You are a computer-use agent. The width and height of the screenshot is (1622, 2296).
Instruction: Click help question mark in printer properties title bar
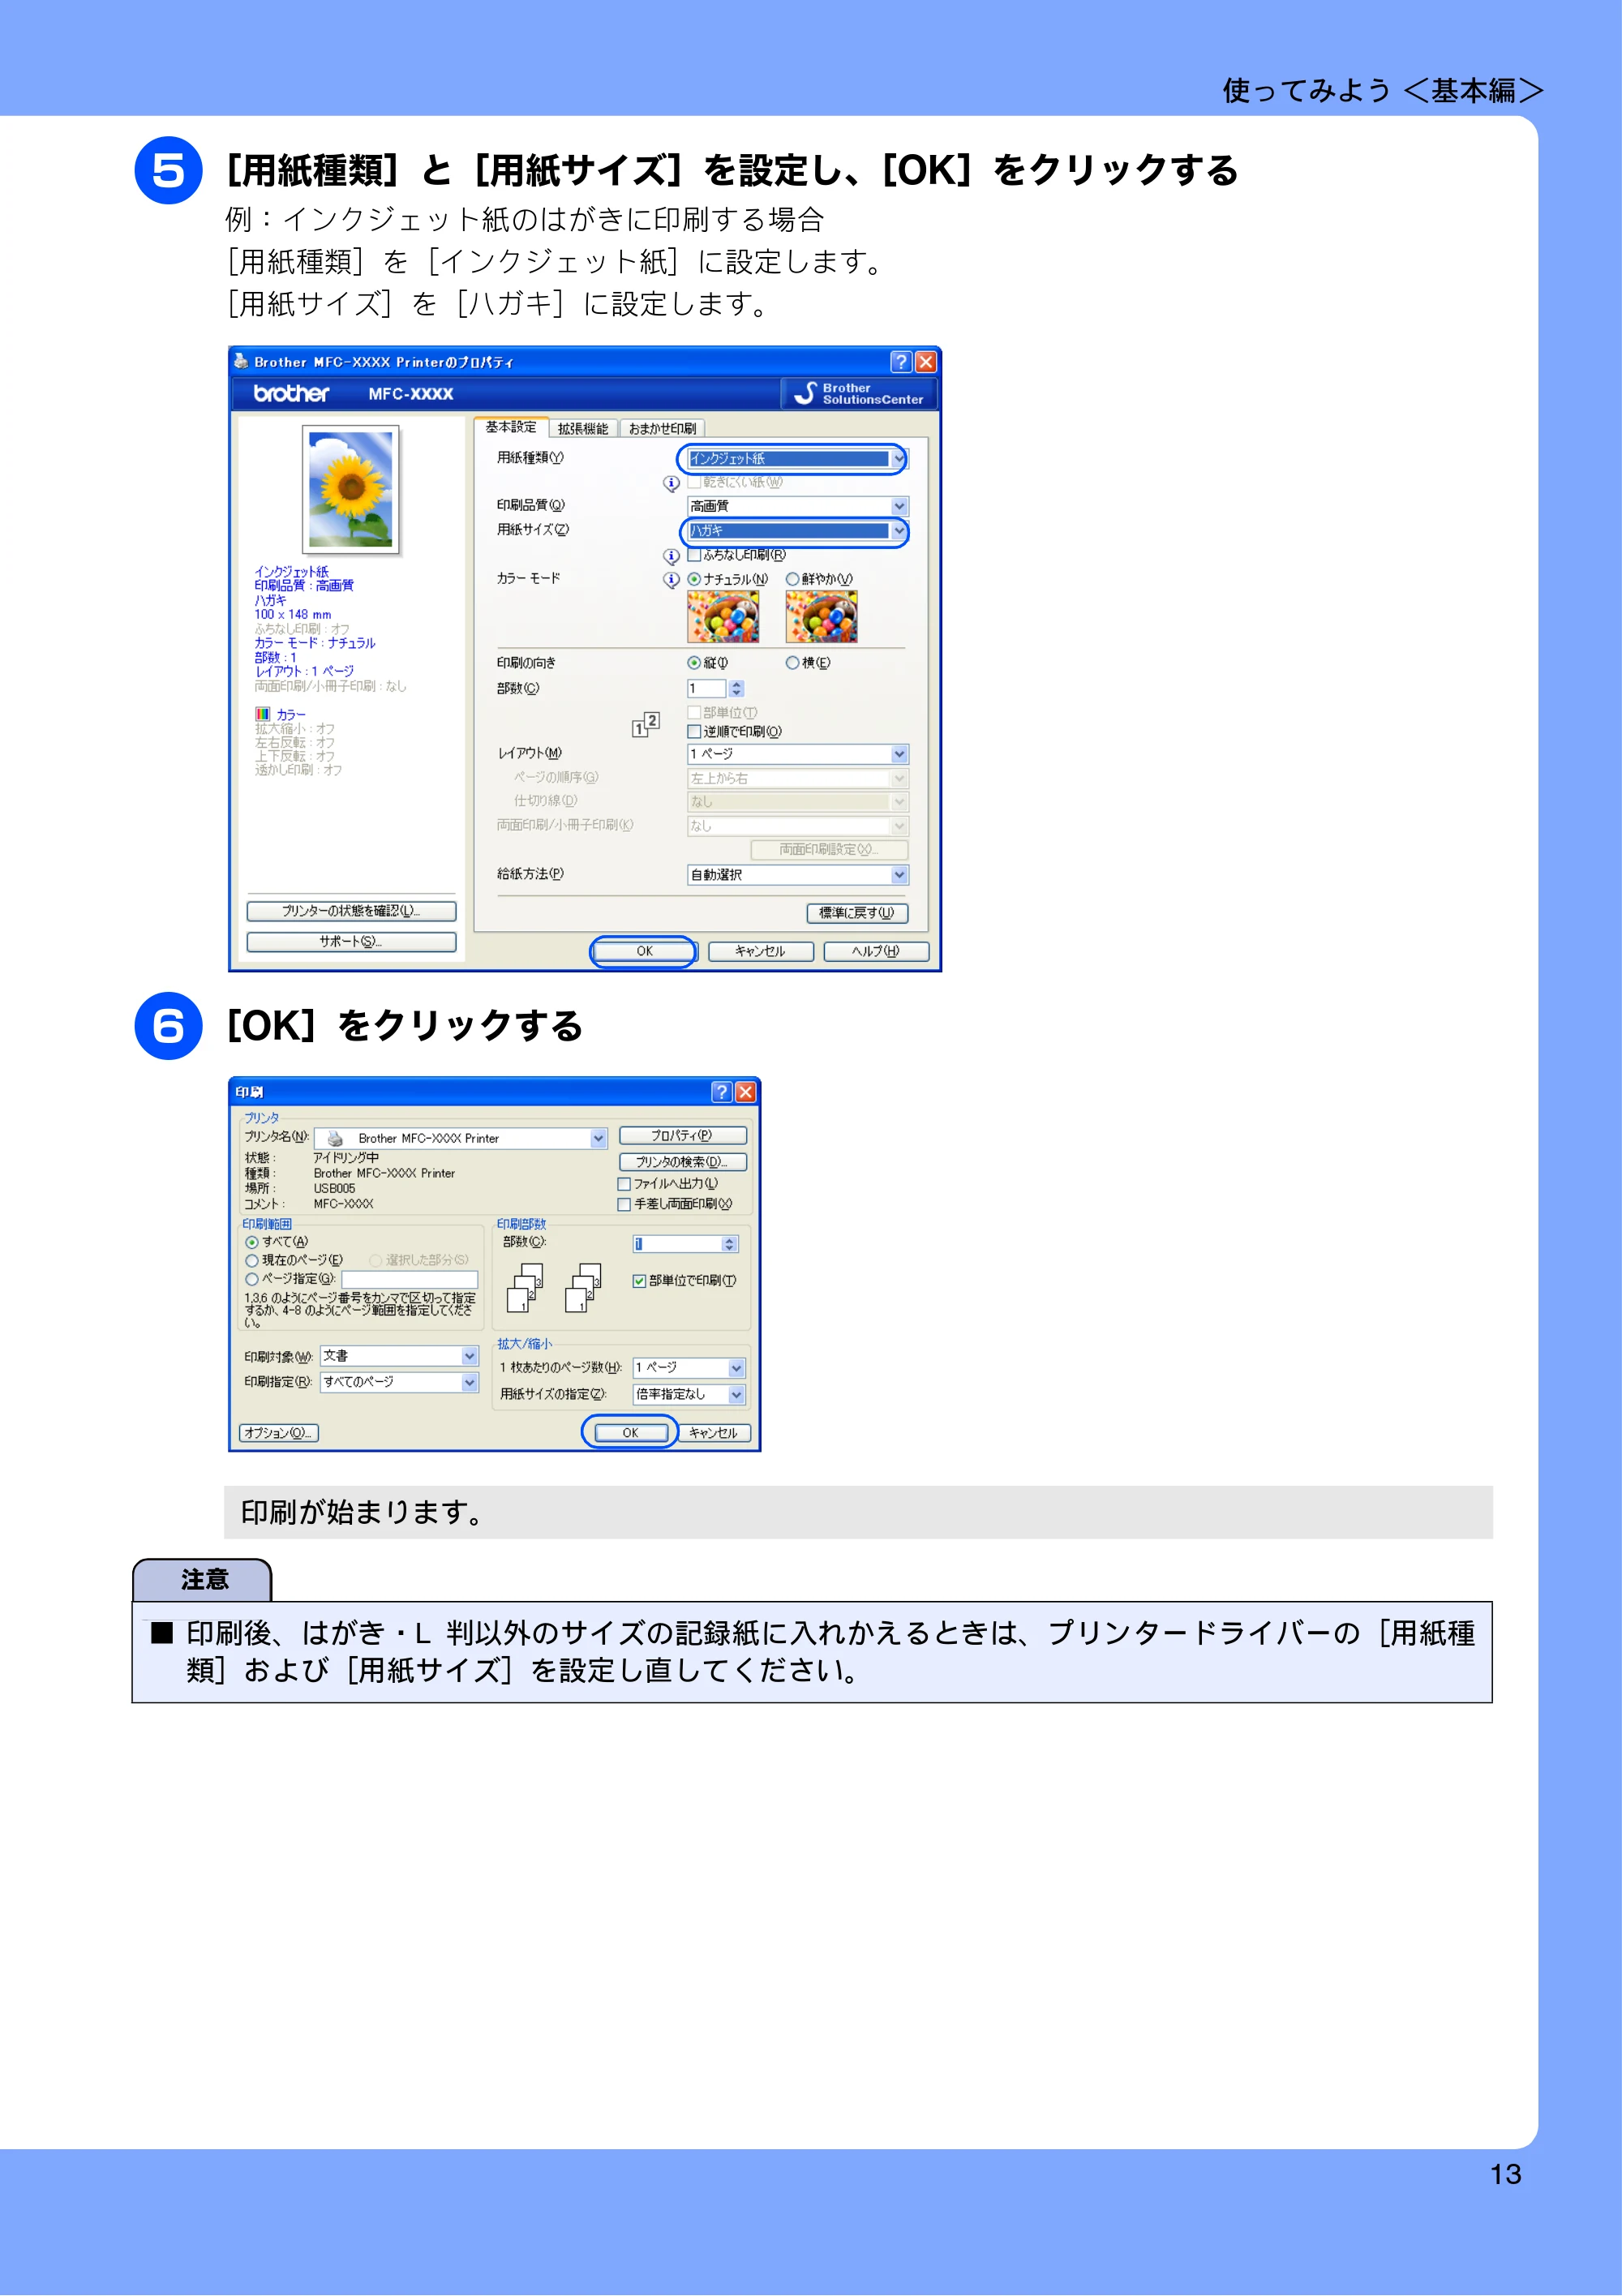click(900, 362)
